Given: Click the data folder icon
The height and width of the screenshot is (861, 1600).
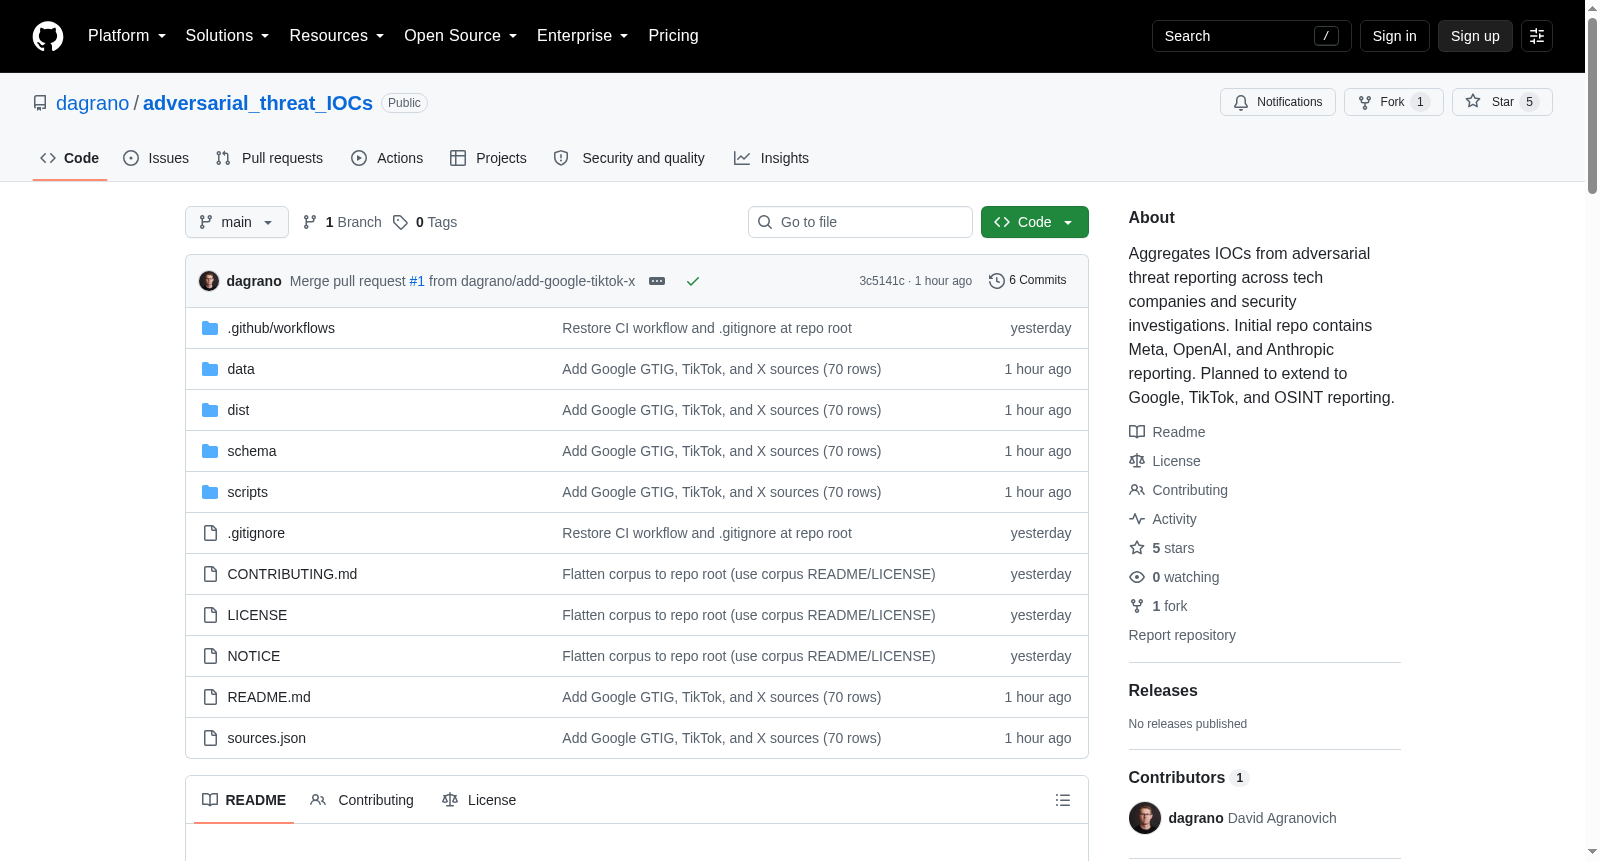Looking at the screenshot, I should [210, 369].
